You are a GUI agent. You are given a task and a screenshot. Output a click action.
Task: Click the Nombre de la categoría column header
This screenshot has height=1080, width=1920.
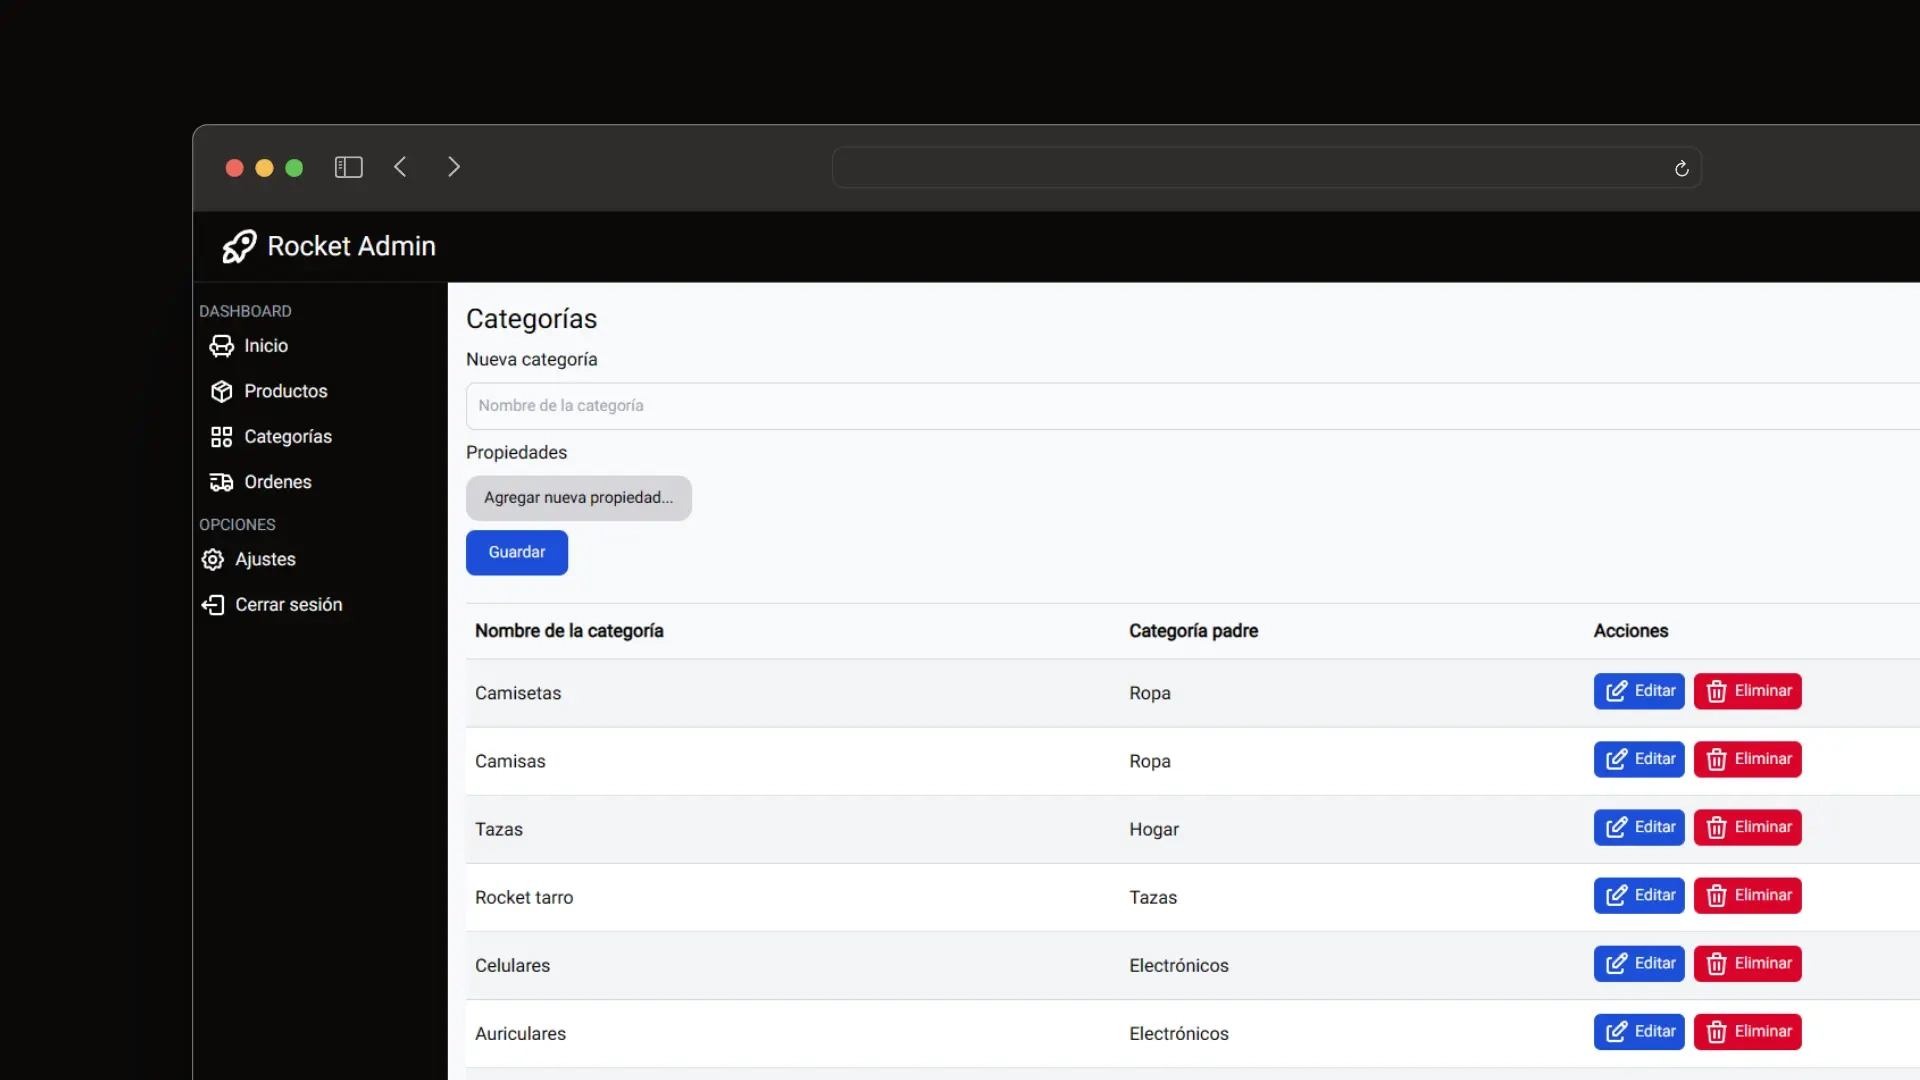tap(569, 631)
